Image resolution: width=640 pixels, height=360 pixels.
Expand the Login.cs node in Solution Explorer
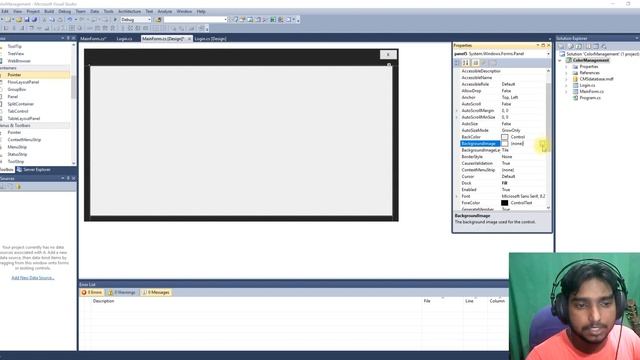[x=567, y=85]
